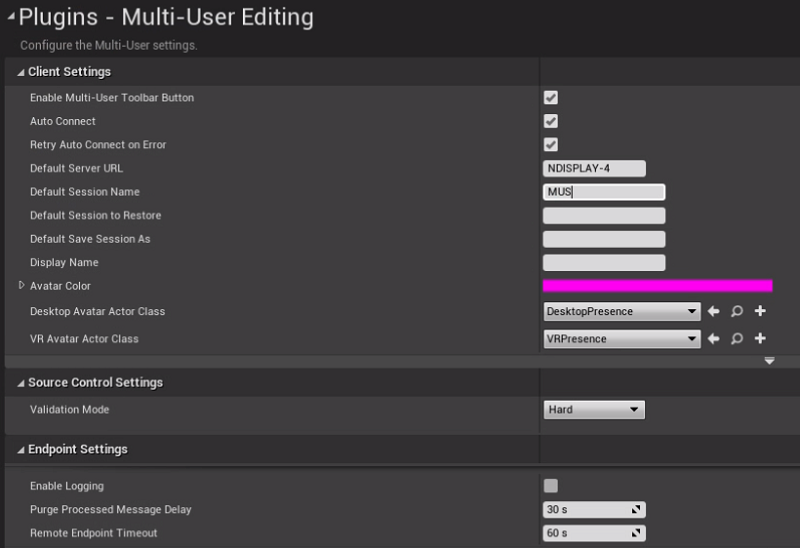Collapse the Source Control Settings section
The height and width of the screenshot is (548, 800).
point(20,383)
